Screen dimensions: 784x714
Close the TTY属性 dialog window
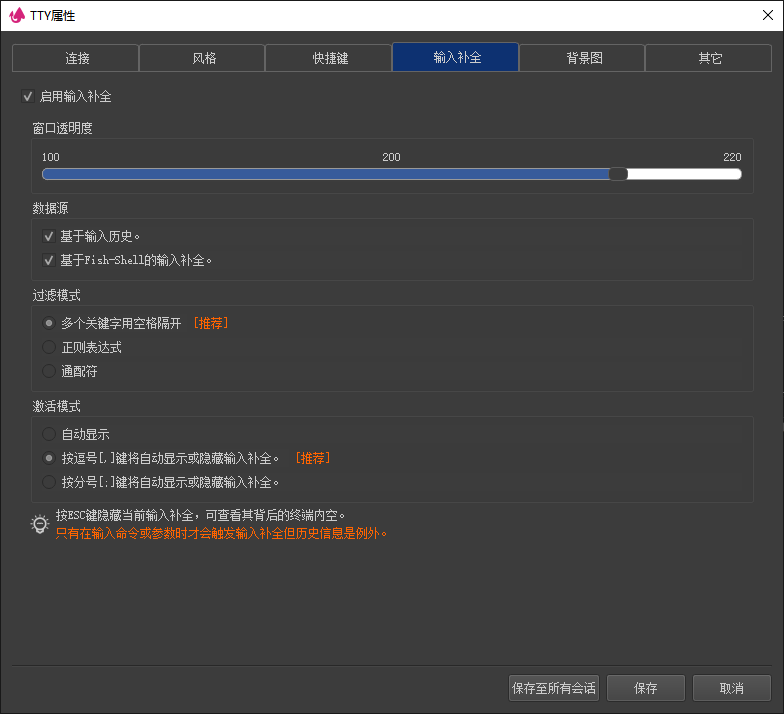766,15
